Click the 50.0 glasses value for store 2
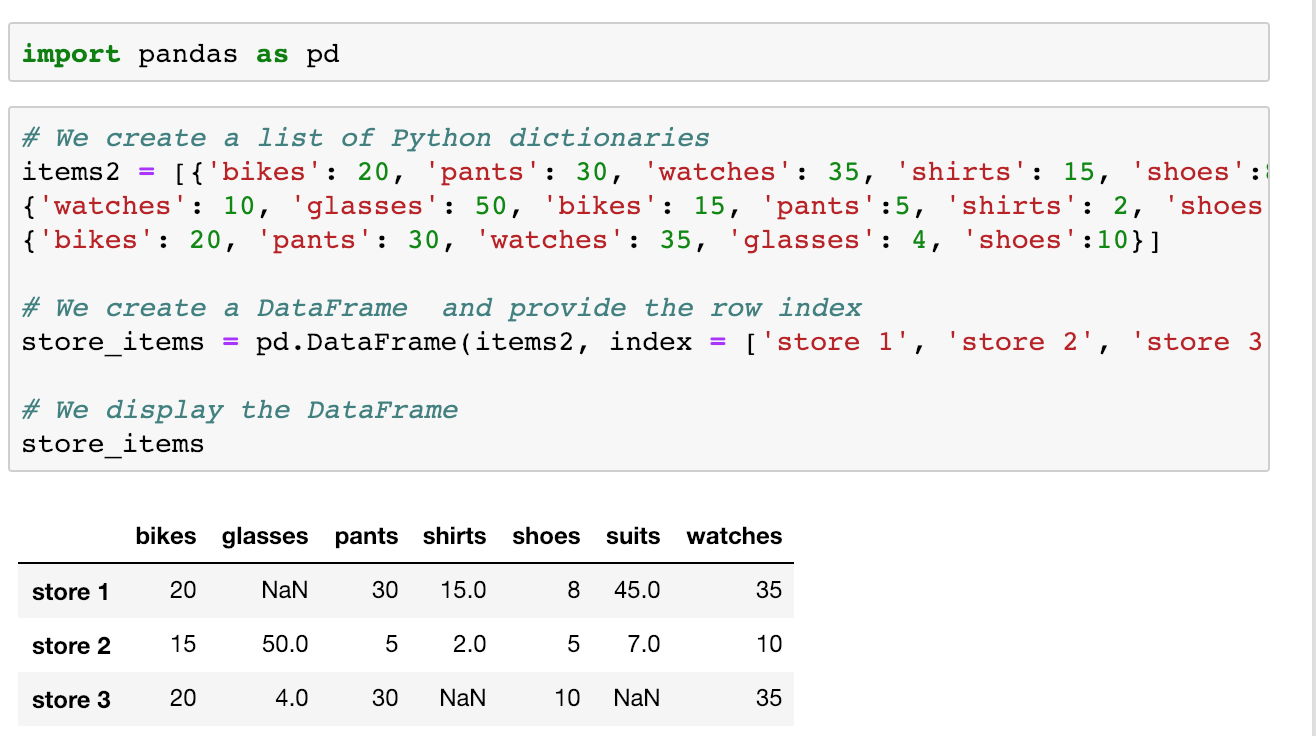This screenshot has width=1316, height=736. (284, 645)
